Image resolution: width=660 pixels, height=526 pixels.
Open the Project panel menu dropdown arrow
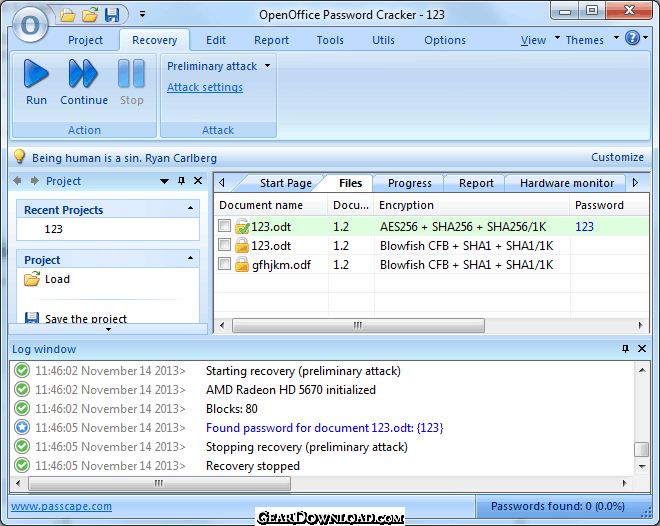click(165, 181)
